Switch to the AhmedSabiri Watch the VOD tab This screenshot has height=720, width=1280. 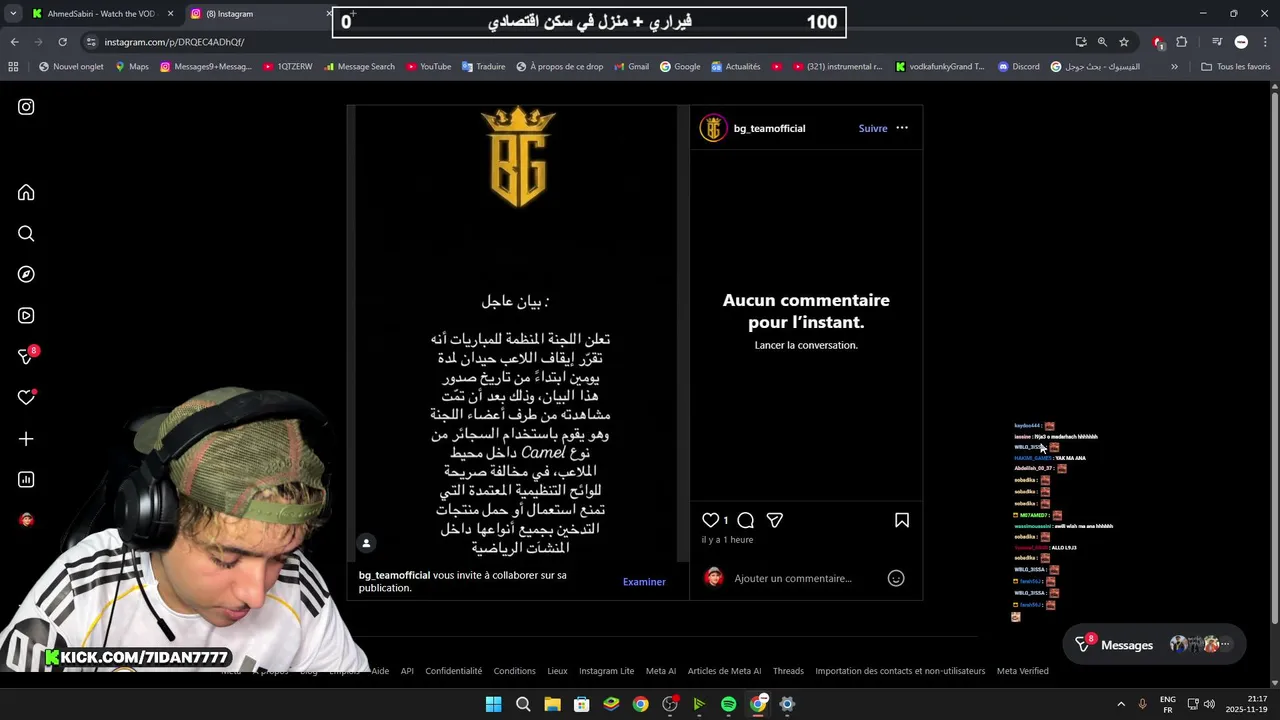tap(100, 14)
